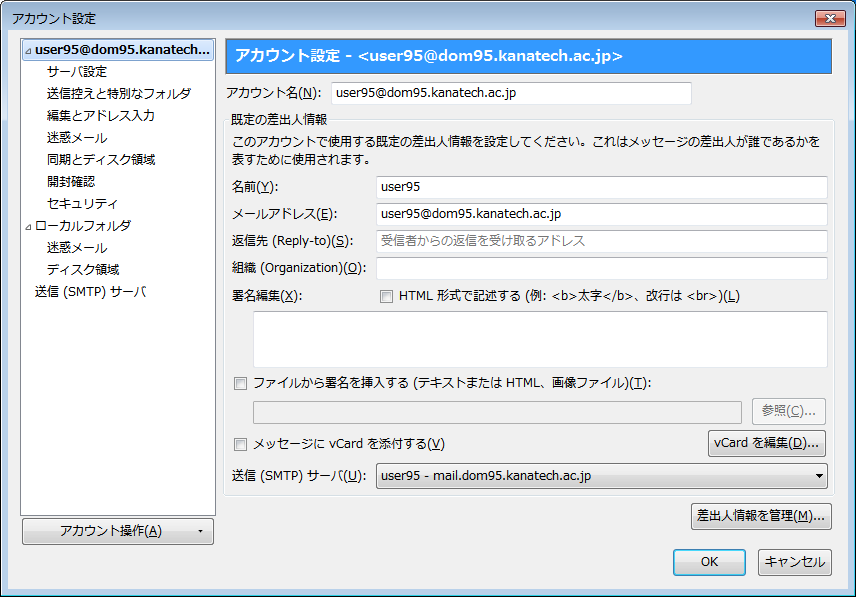Open 送信控えと特別なフォルダ settings
Image resolution: width=856 pixels, height=597 pixels.
pyautogui.click(x=119, y=93)
